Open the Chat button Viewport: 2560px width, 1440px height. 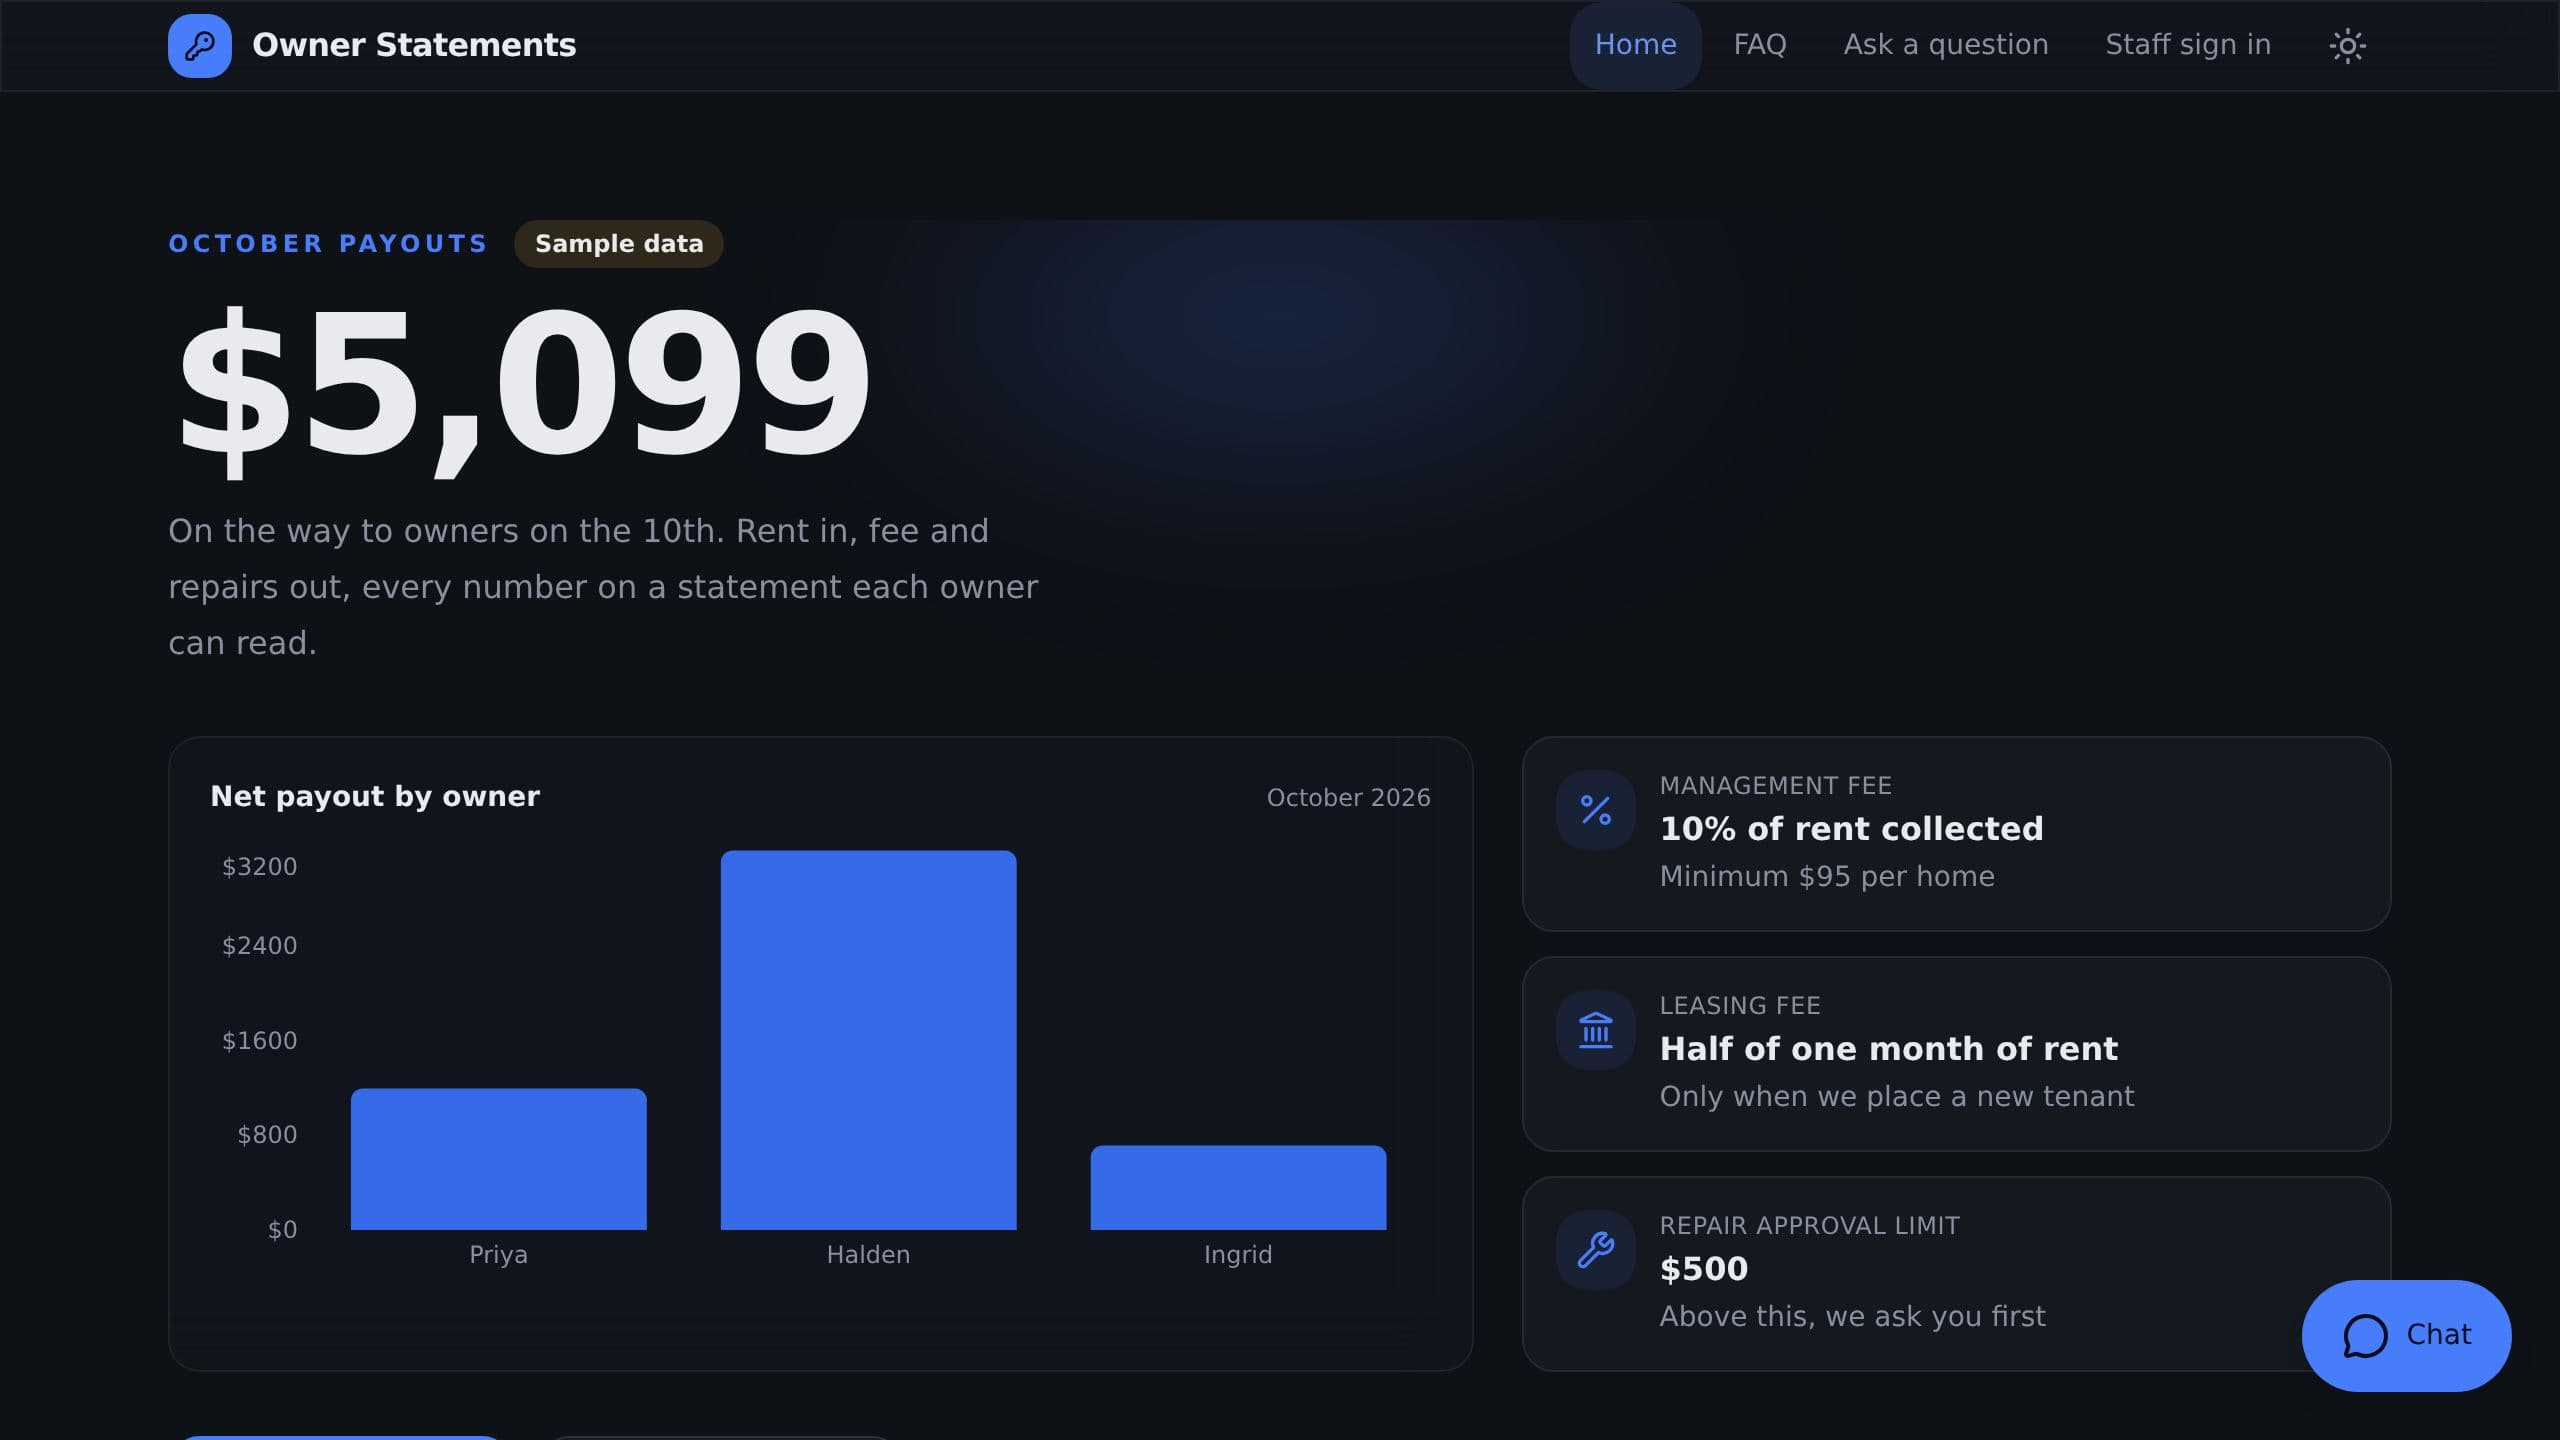(x=2406, y=1335)
